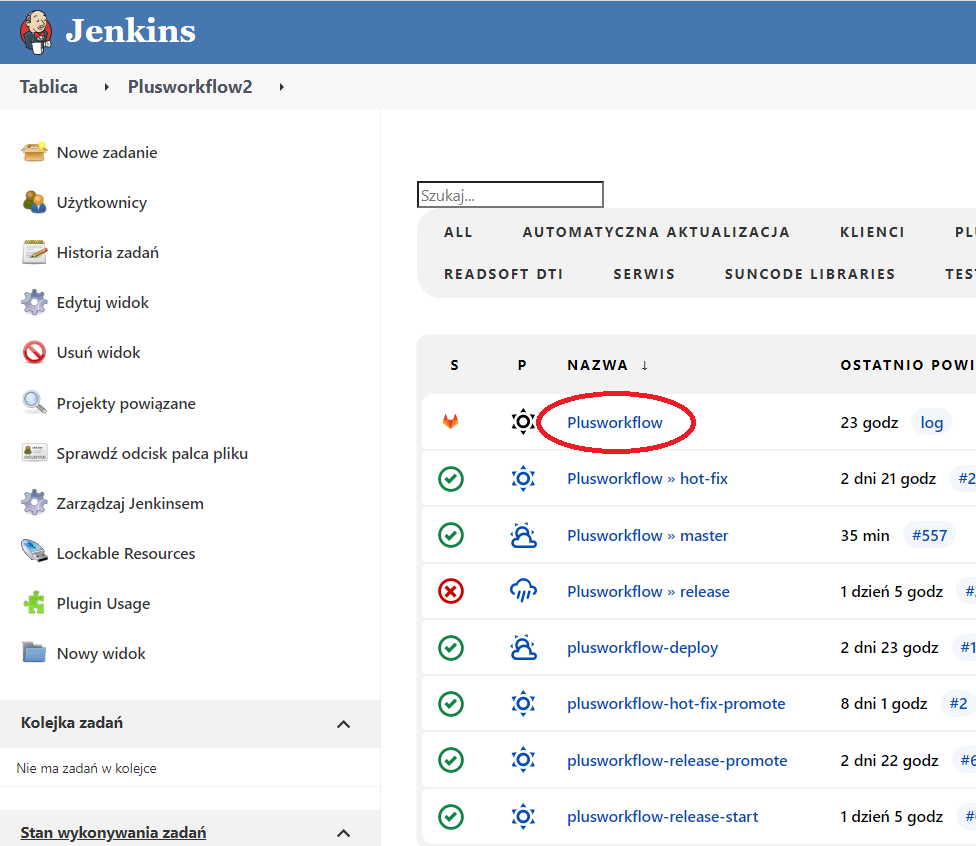Click the partly cloudy icon for master
Viewport: 976px width, 846px height.
(x=523, y=535)
